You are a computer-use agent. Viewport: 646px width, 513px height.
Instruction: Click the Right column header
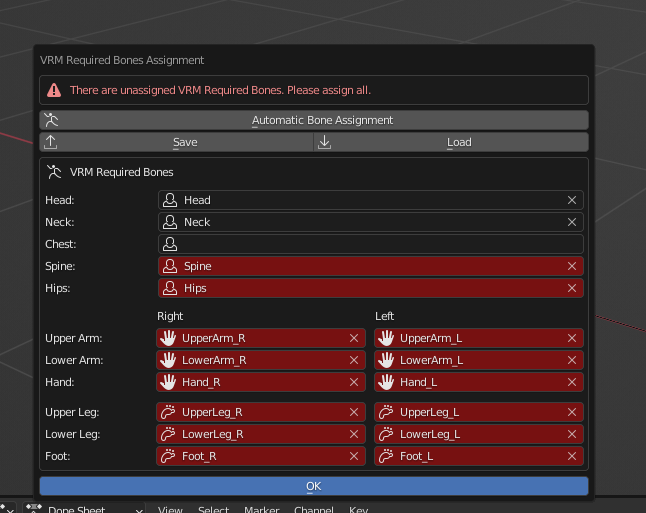(x=170, y=316)
